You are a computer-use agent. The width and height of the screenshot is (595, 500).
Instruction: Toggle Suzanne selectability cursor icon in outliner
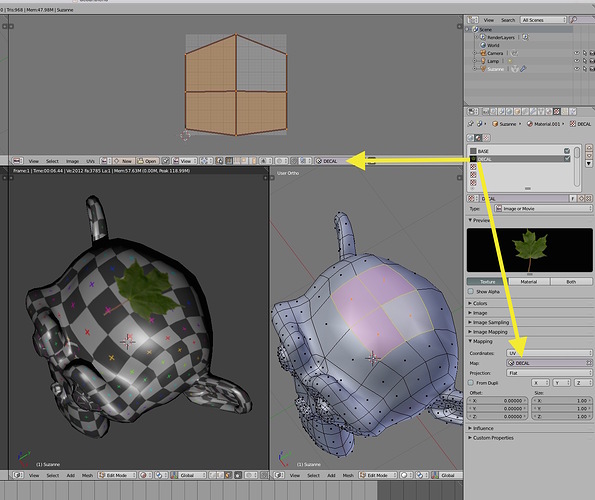click(x=585, y=69)
